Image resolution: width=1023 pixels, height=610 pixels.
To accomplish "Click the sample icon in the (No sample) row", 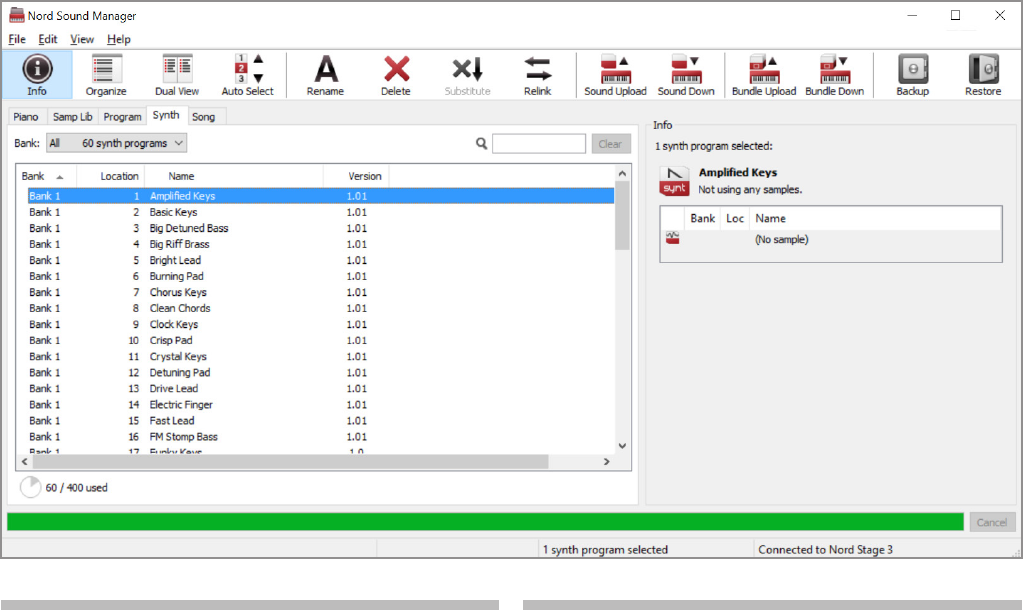I will point(673,238).
